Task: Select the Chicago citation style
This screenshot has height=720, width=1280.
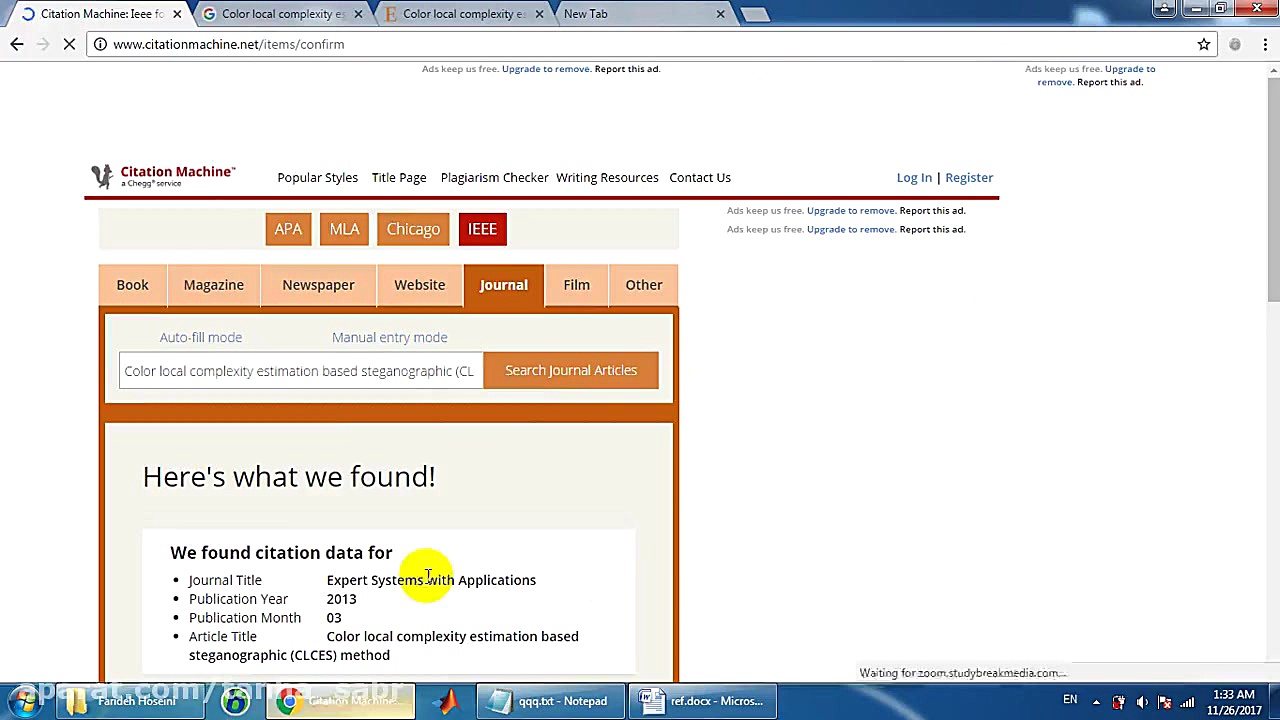Action: 413,229
